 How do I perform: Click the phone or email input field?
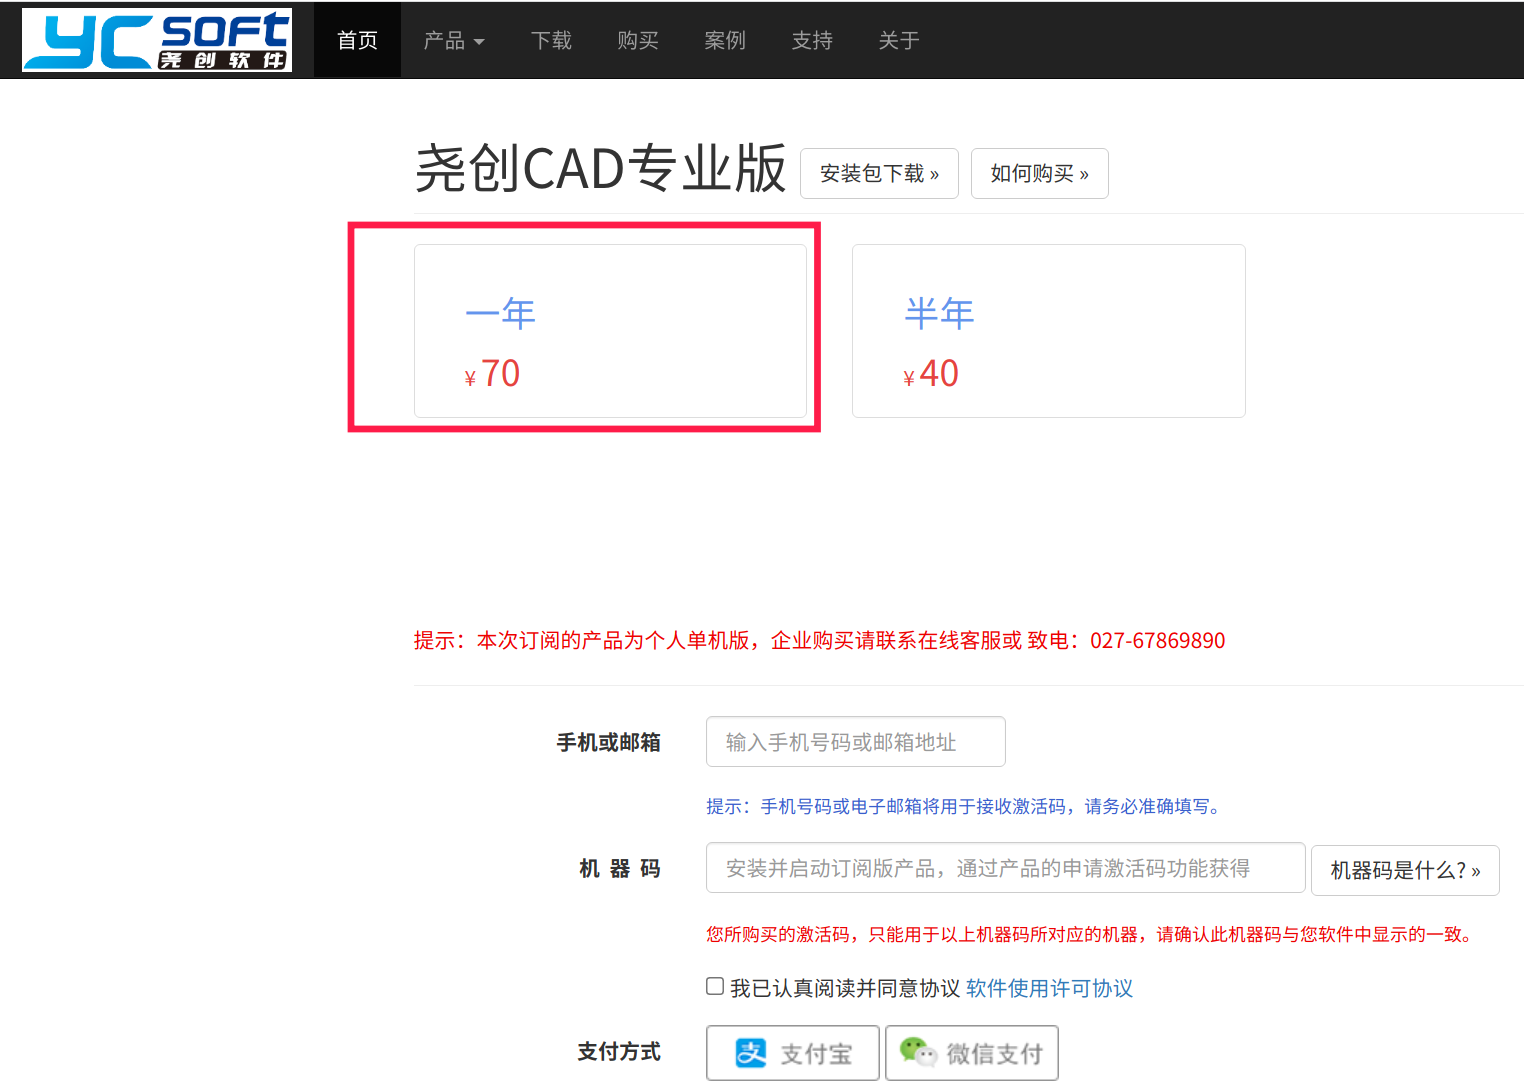click(x=855, y=741)
